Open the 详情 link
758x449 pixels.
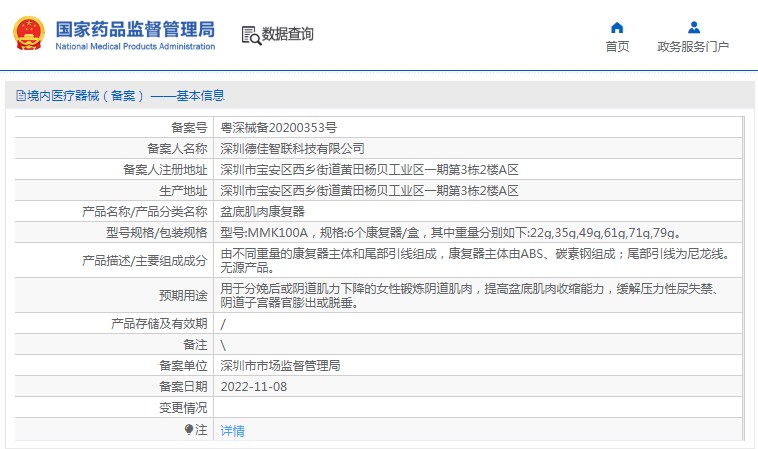pyautogui.click(x=233, y=431)
